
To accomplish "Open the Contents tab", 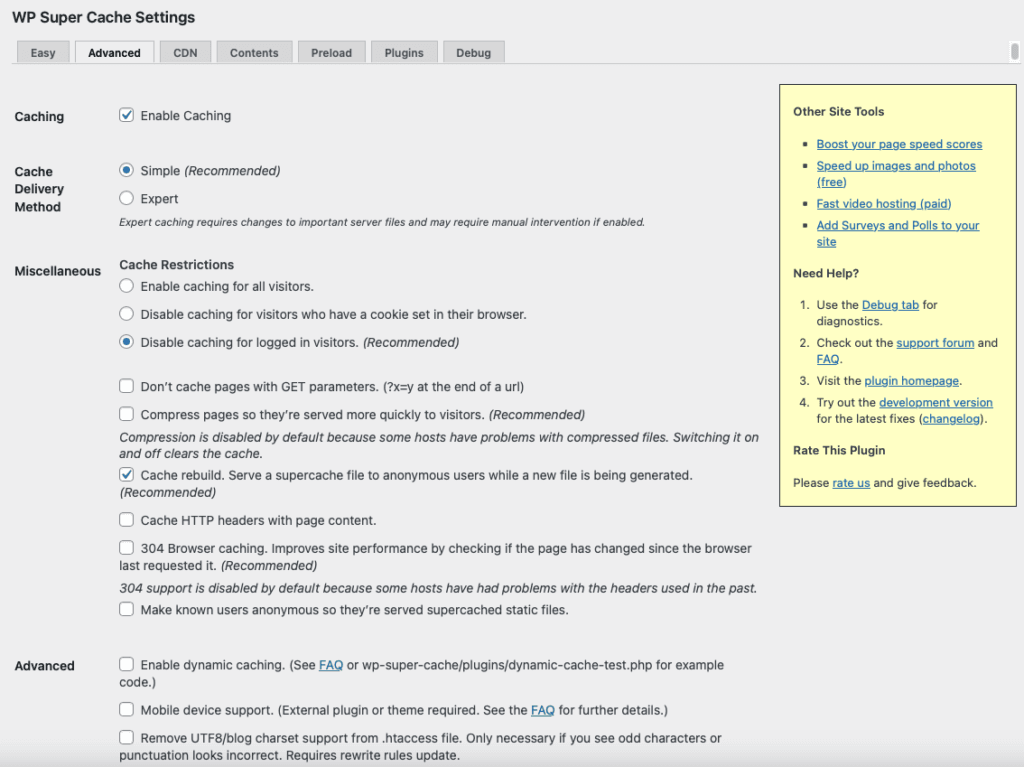I will pyautogui.click(x=254, y=53).
